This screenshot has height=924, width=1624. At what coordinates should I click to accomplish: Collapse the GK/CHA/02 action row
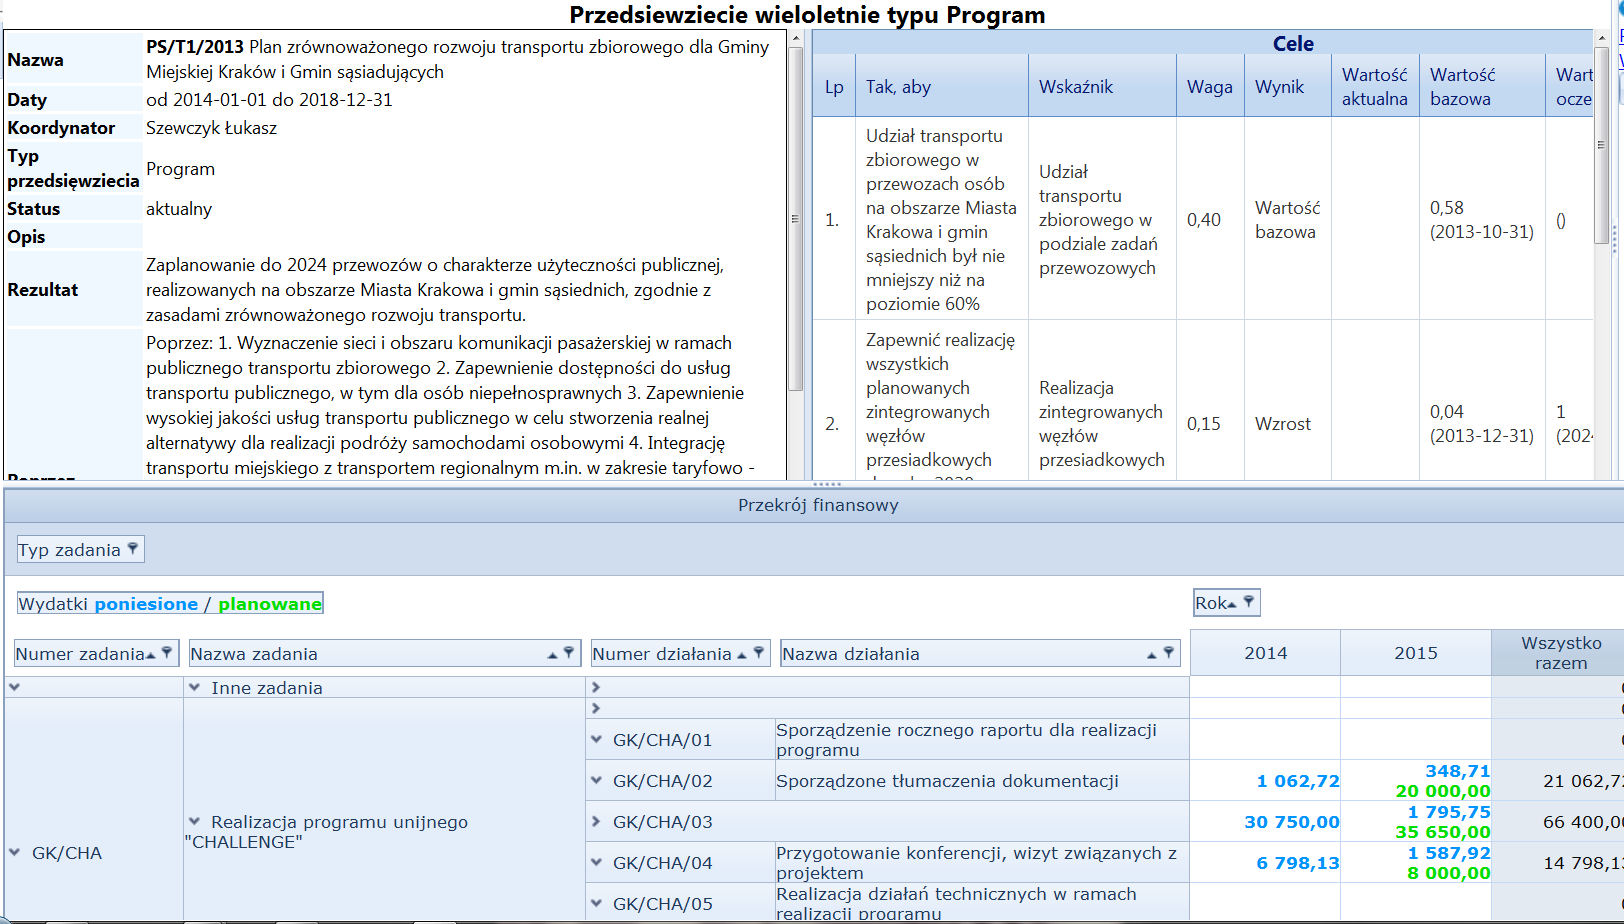(x=596, y=781)
